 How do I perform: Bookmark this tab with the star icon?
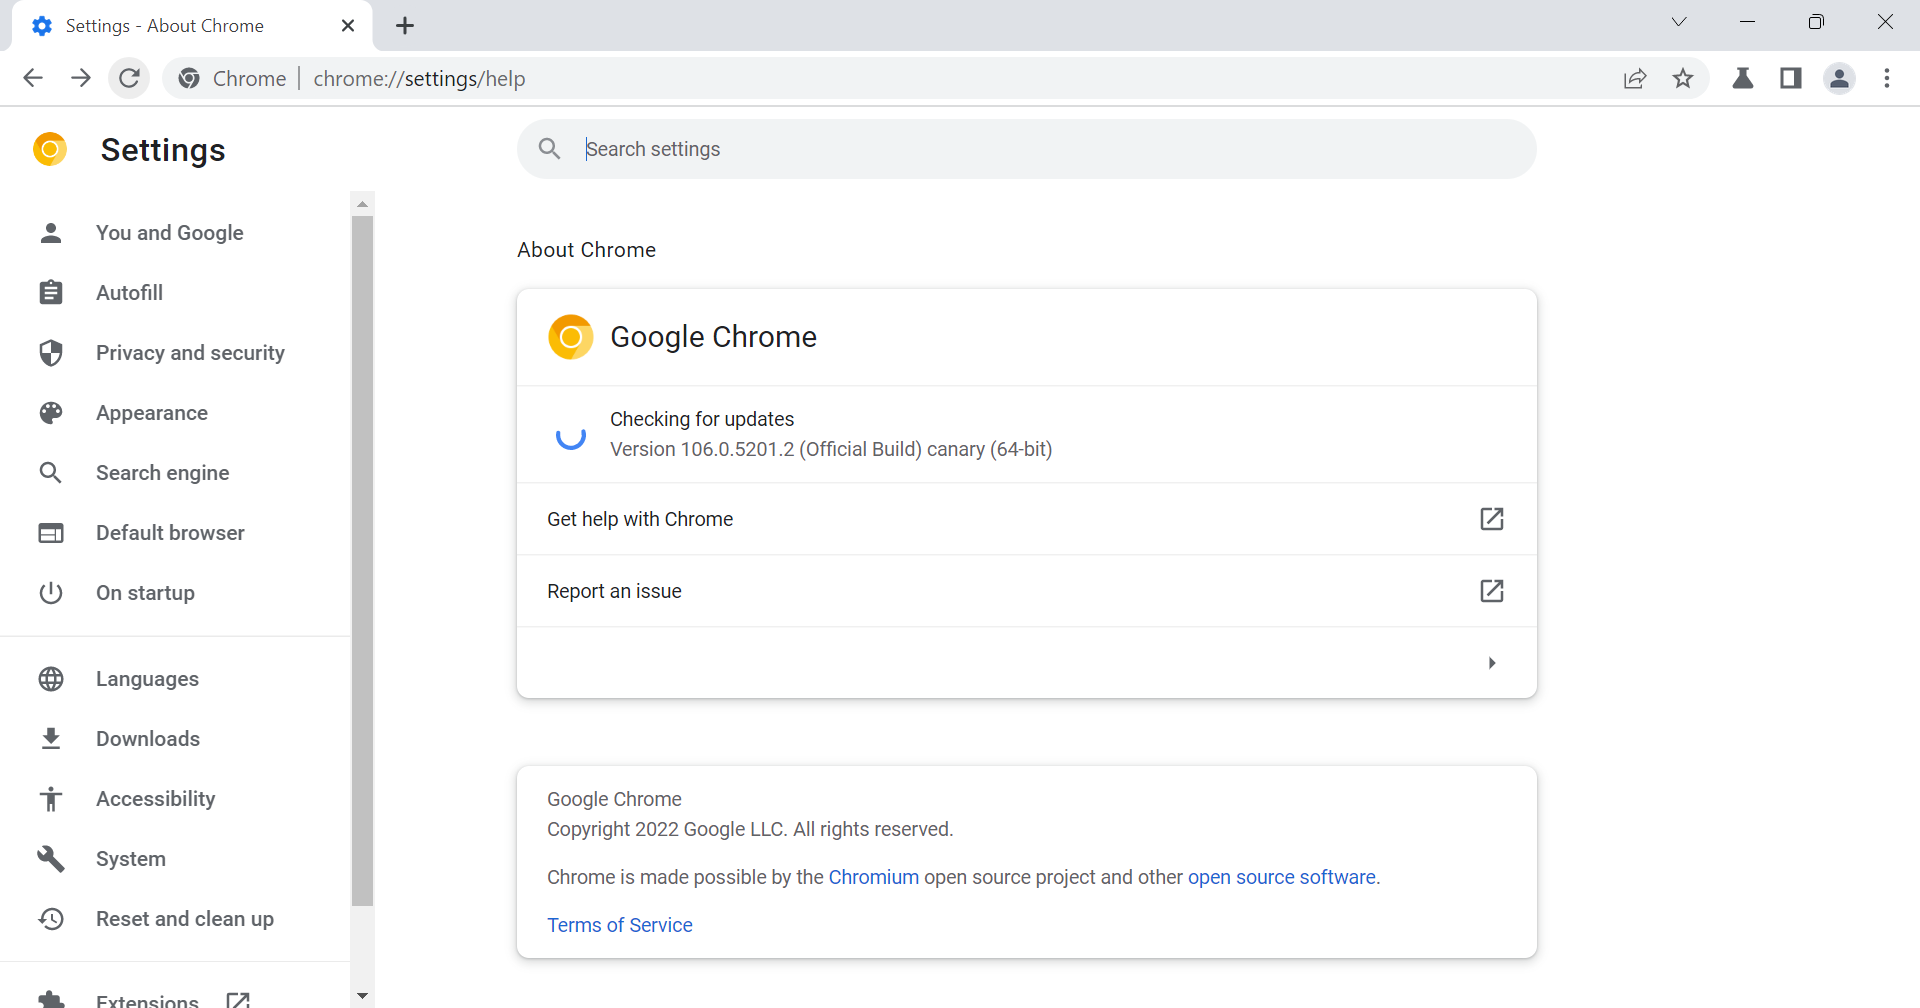point(1683,78)
